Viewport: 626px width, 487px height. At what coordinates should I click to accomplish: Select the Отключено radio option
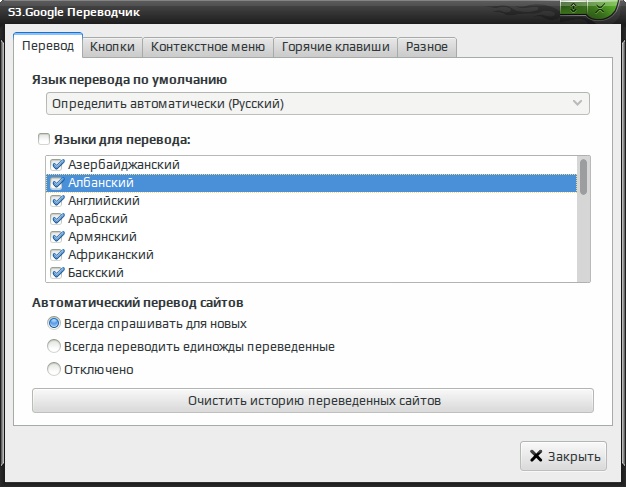point(54,369)
